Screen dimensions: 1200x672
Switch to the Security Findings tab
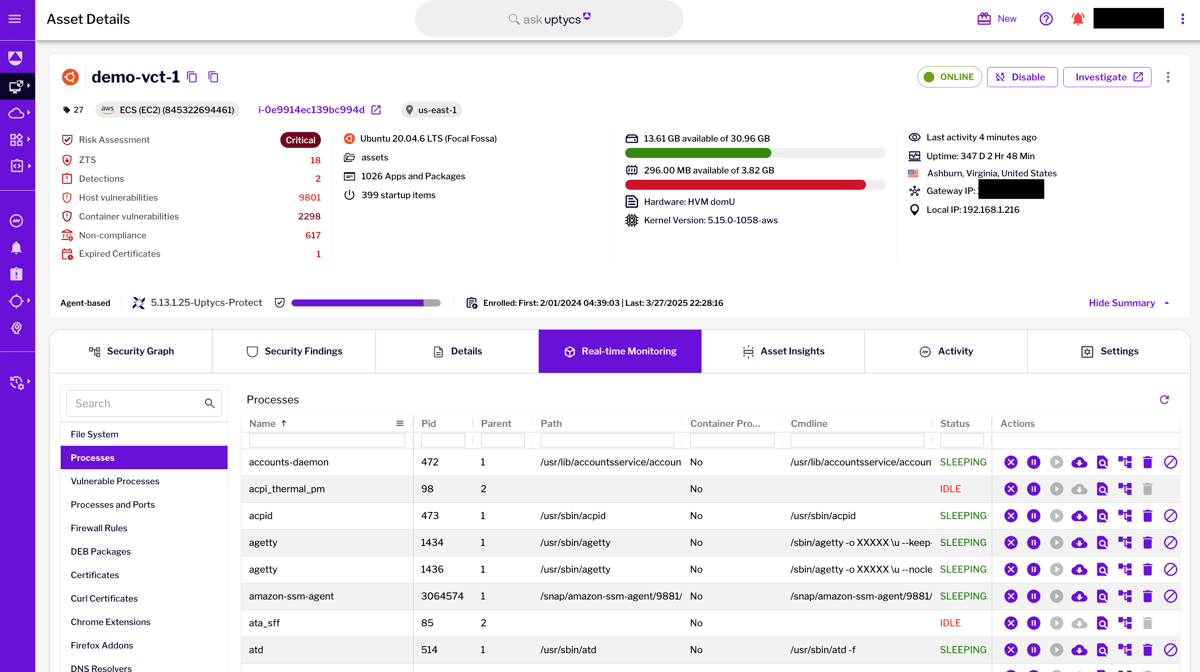click(294, 352)
